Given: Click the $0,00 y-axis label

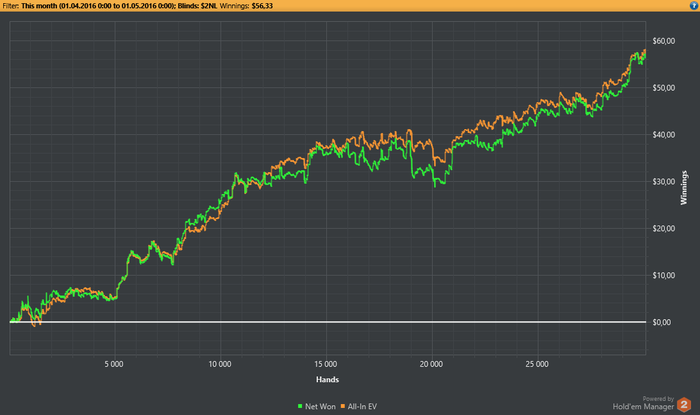Looking at the screenshot, I should coord(662,322).
